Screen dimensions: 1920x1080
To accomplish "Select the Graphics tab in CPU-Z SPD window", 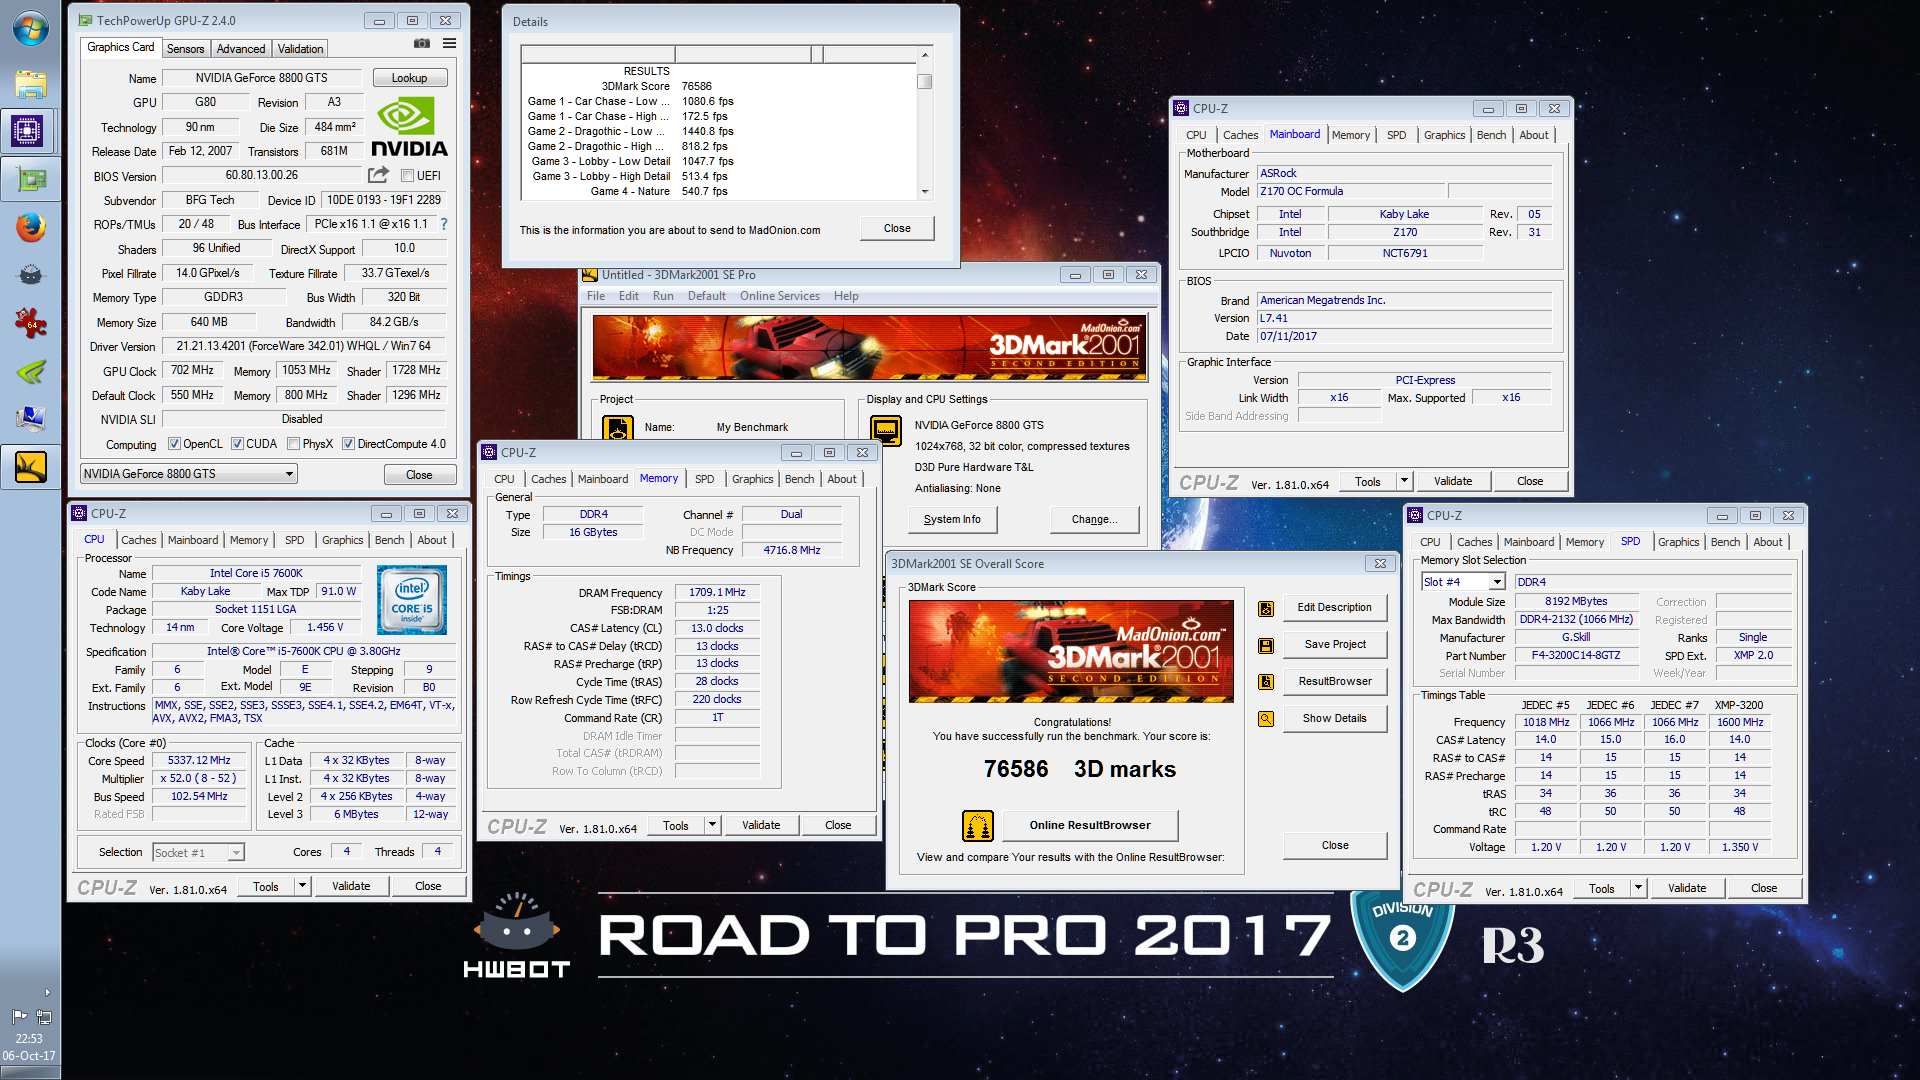I will [x=1678, y=542].
